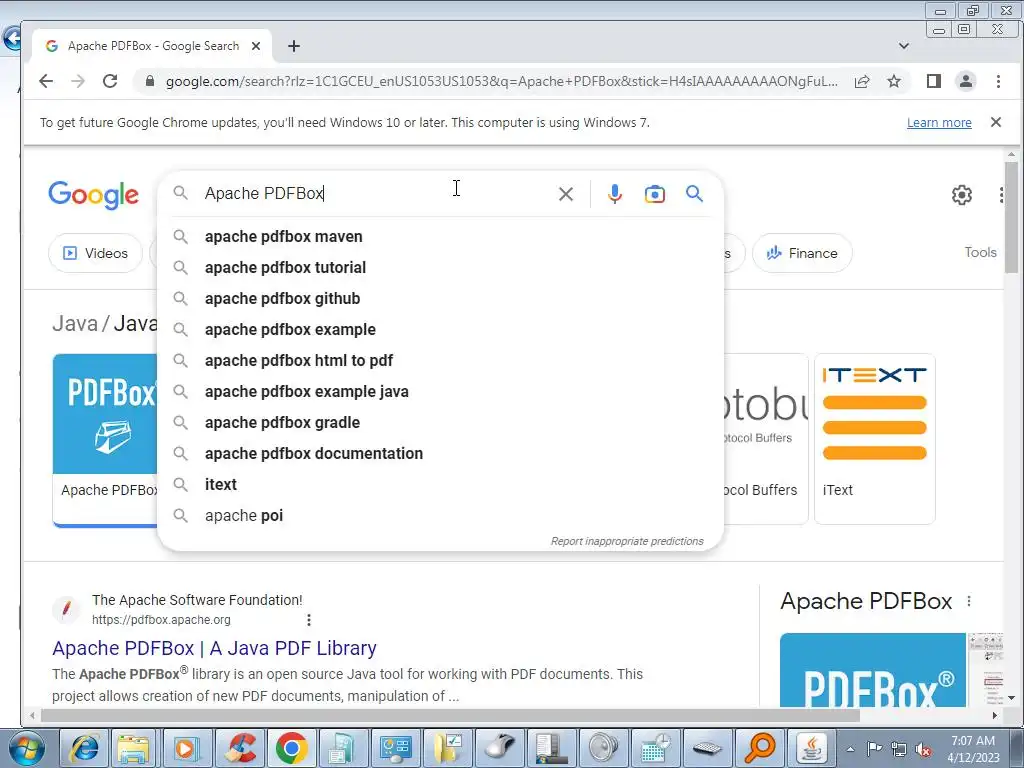The image size is (1024, 768).
Task: Choose suggestion apache pdfbox gradle
Action: pos(440,423)
